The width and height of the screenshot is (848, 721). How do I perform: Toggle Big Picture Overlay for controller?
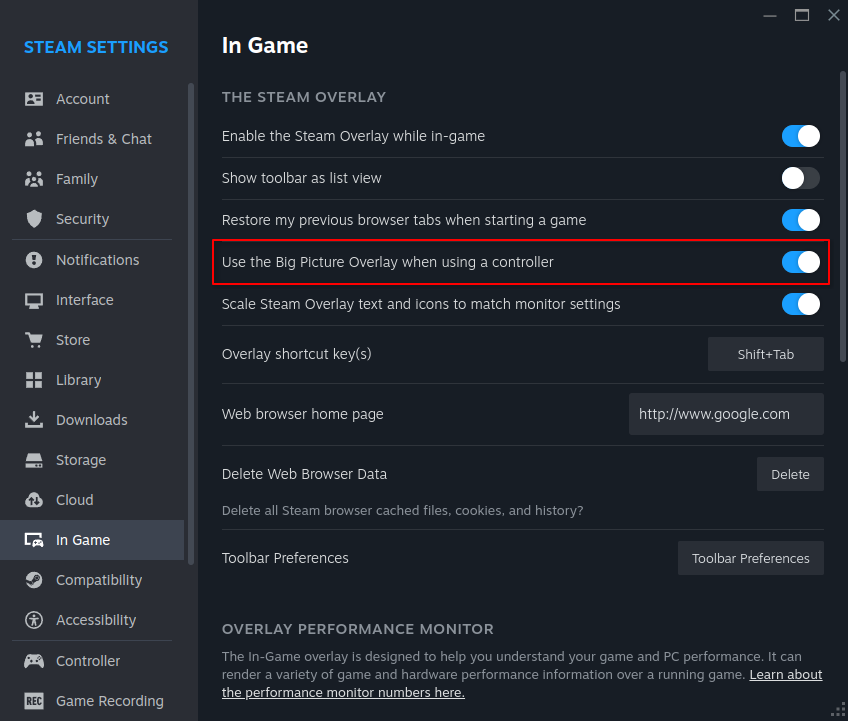[800, 262]
